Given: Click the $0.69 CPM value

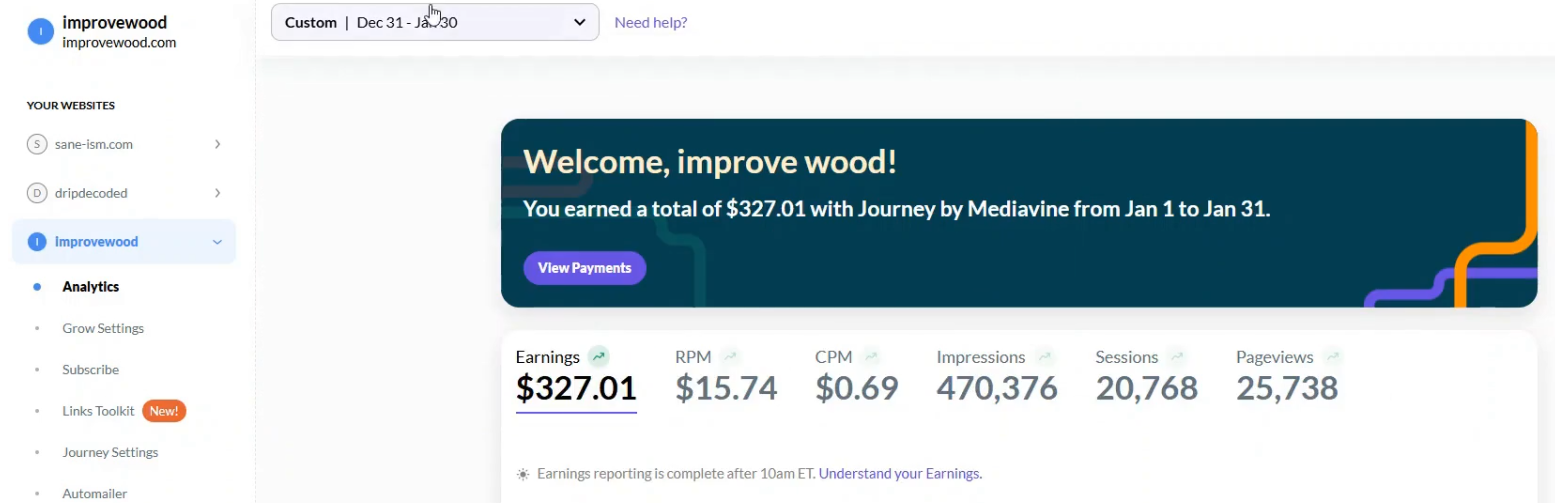Looking at the screenshot, I should 857,388.
